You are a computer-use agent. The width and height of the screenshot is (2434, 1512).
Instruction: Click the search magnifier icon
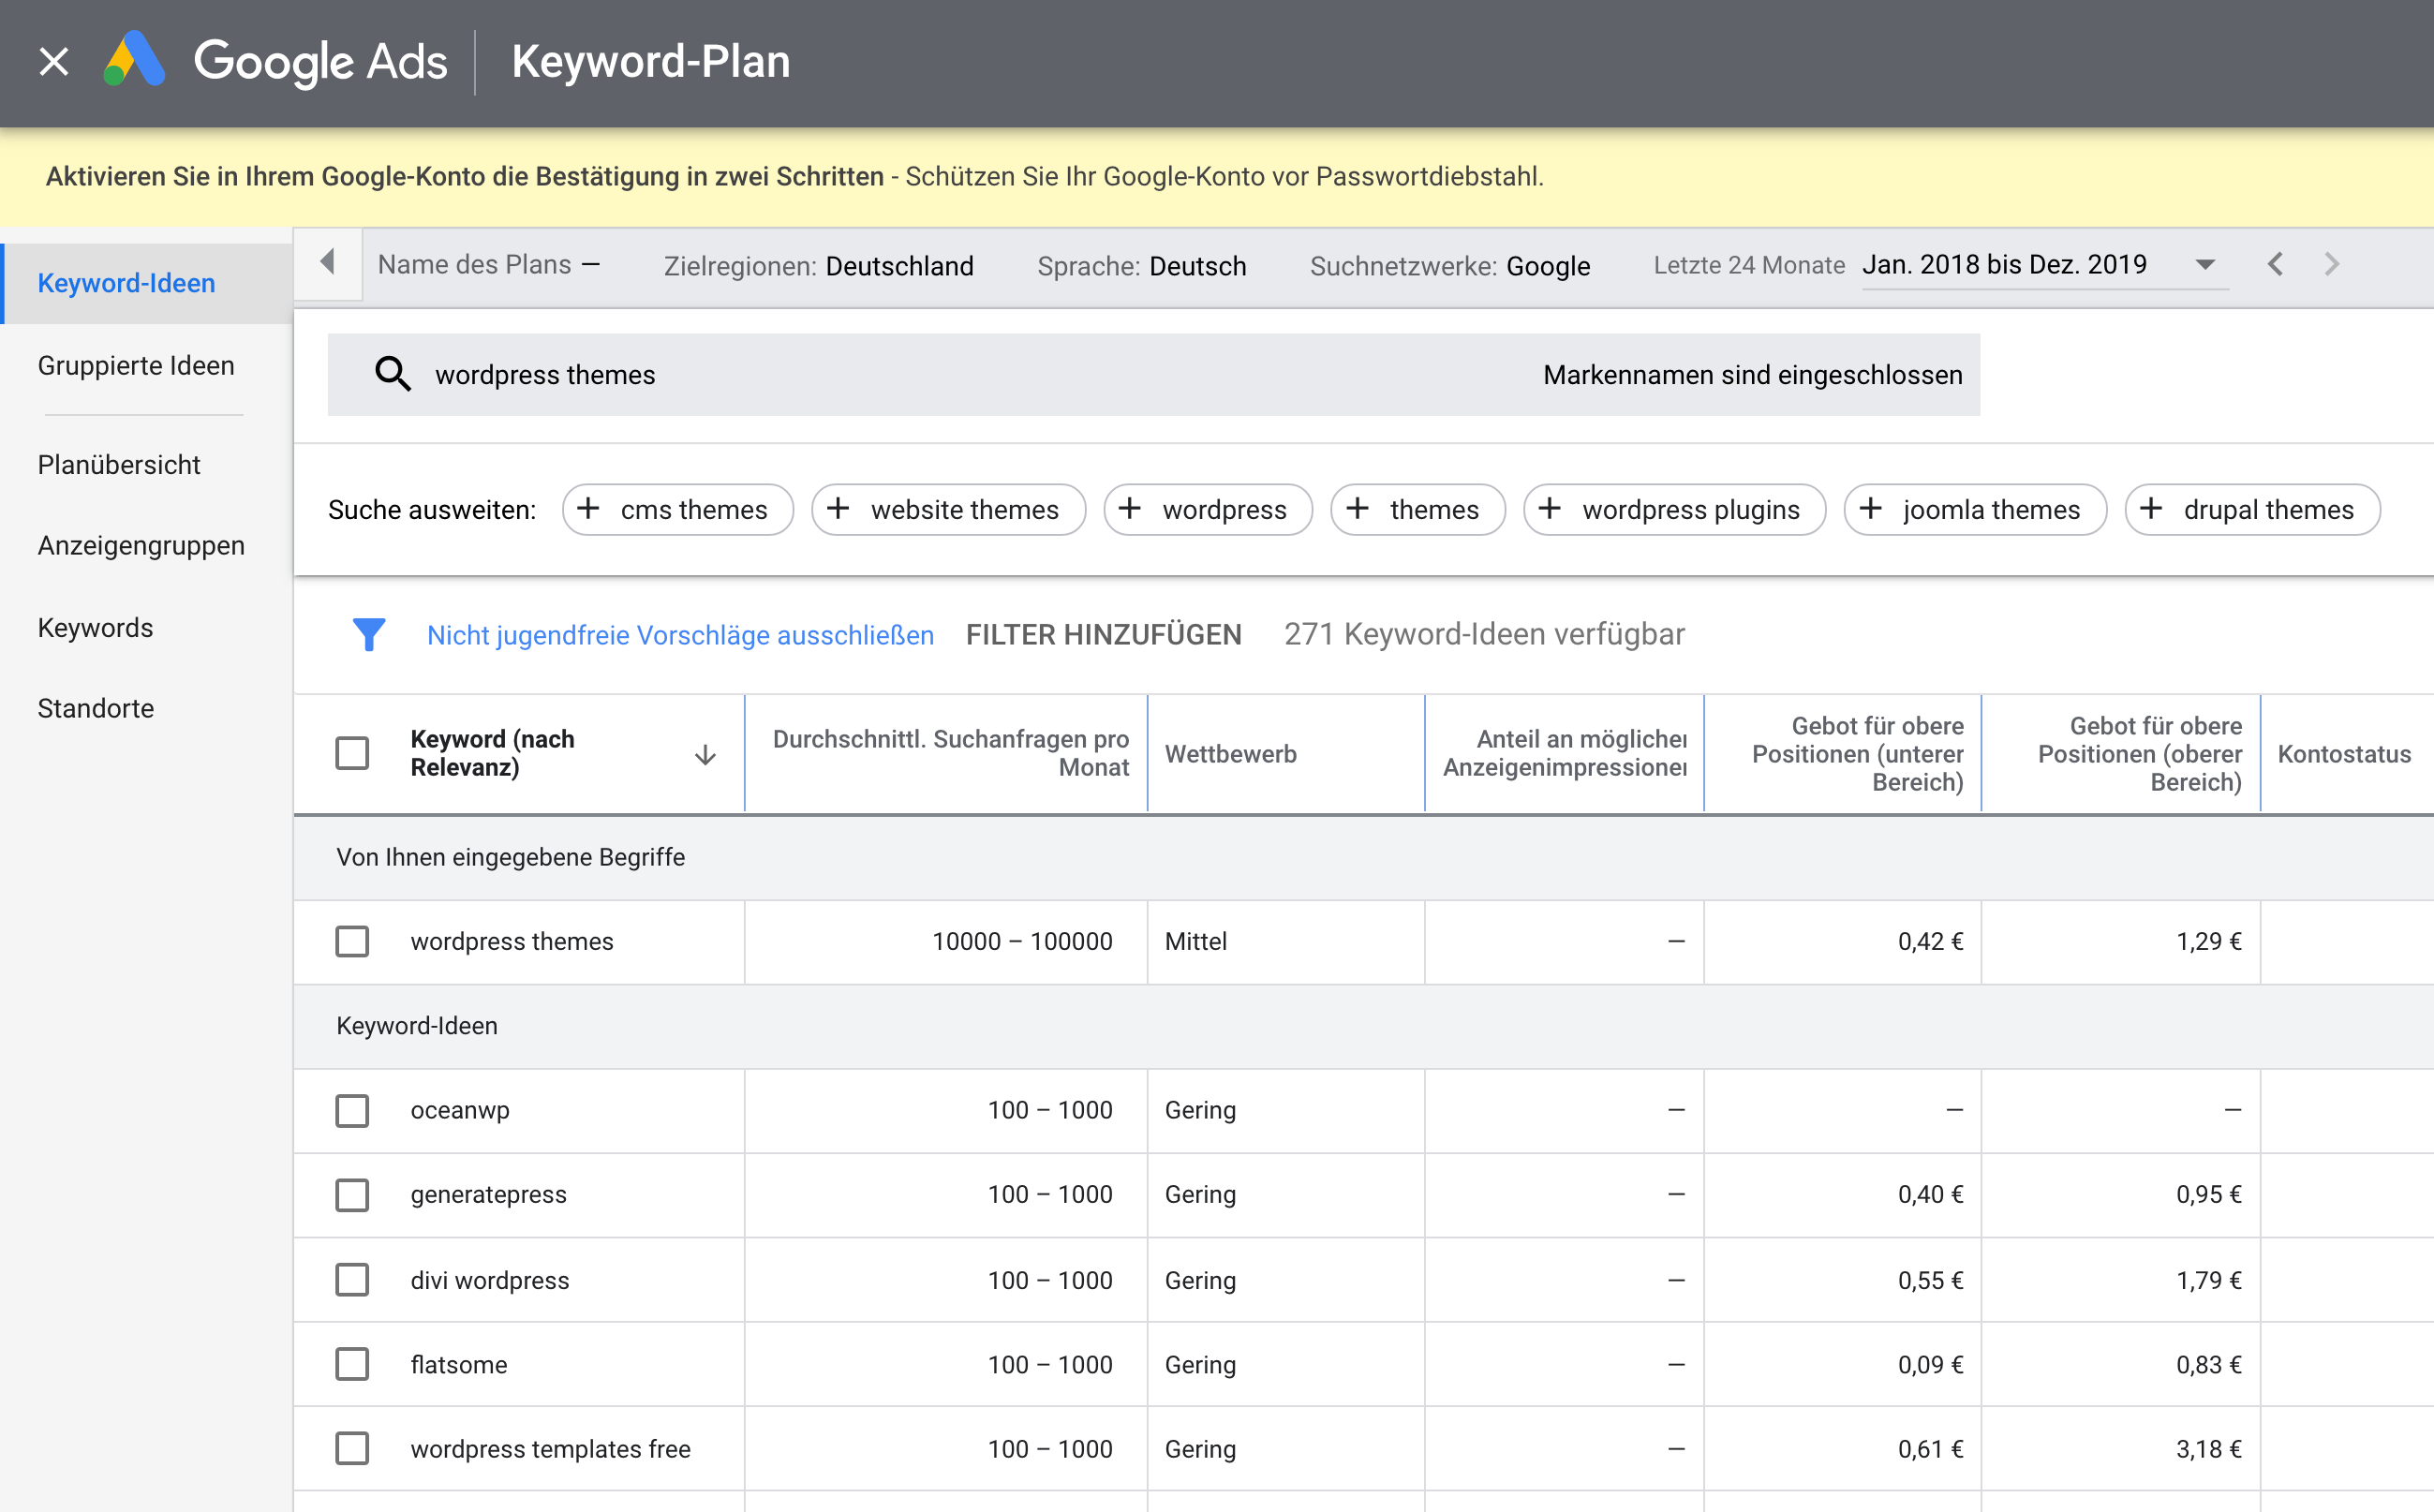392,374
